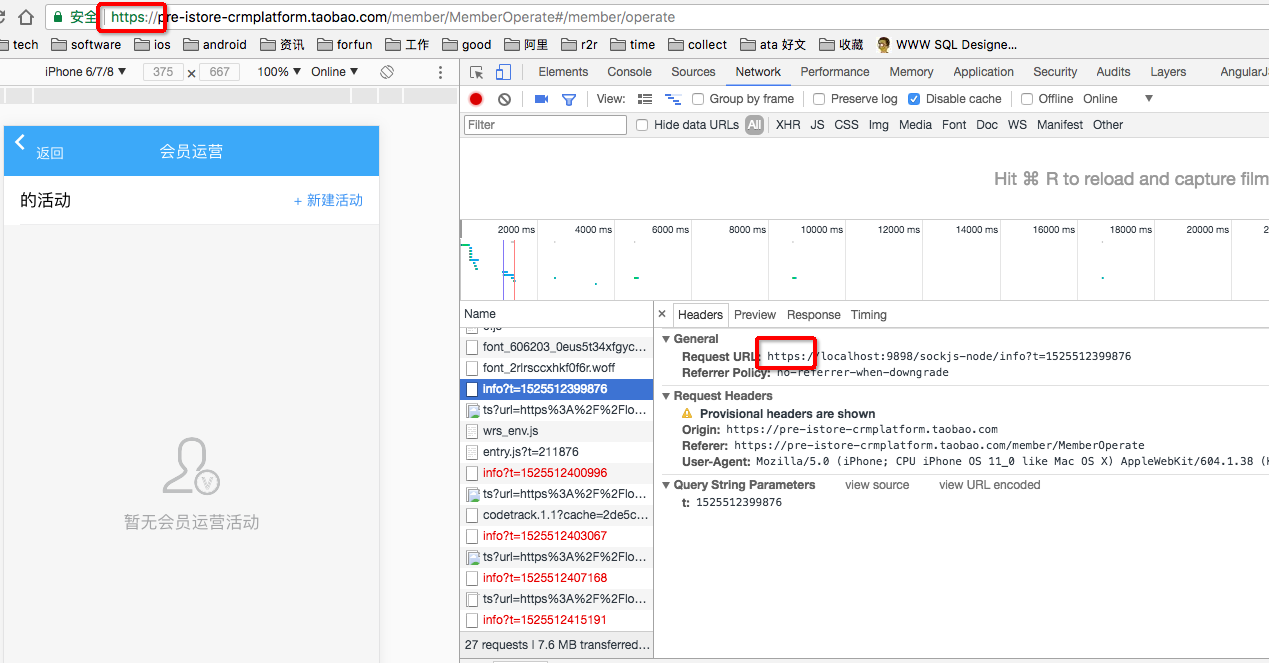Click the Filter text input
Screen dimensions: 1269x663
(545, 125)
